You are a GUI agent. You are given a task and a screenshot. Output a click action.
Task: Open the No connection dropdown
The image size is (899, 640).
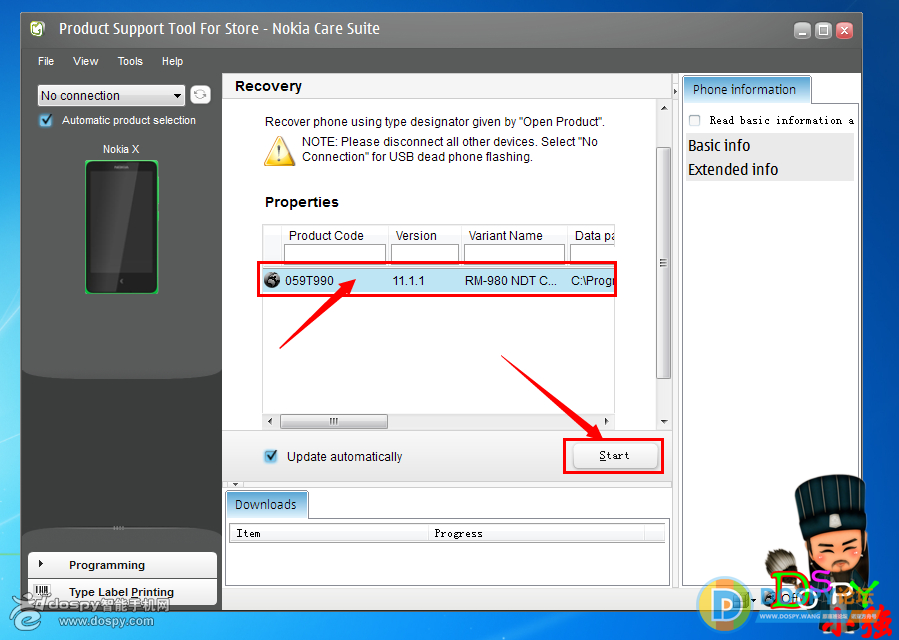click(x=111, y=95)
